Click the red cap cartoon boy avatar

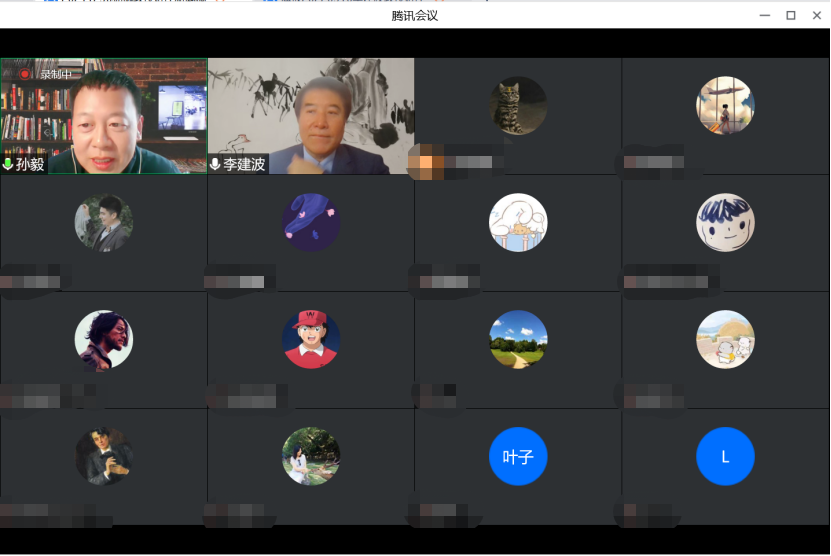pyautogui.click(x=311, y=339)
